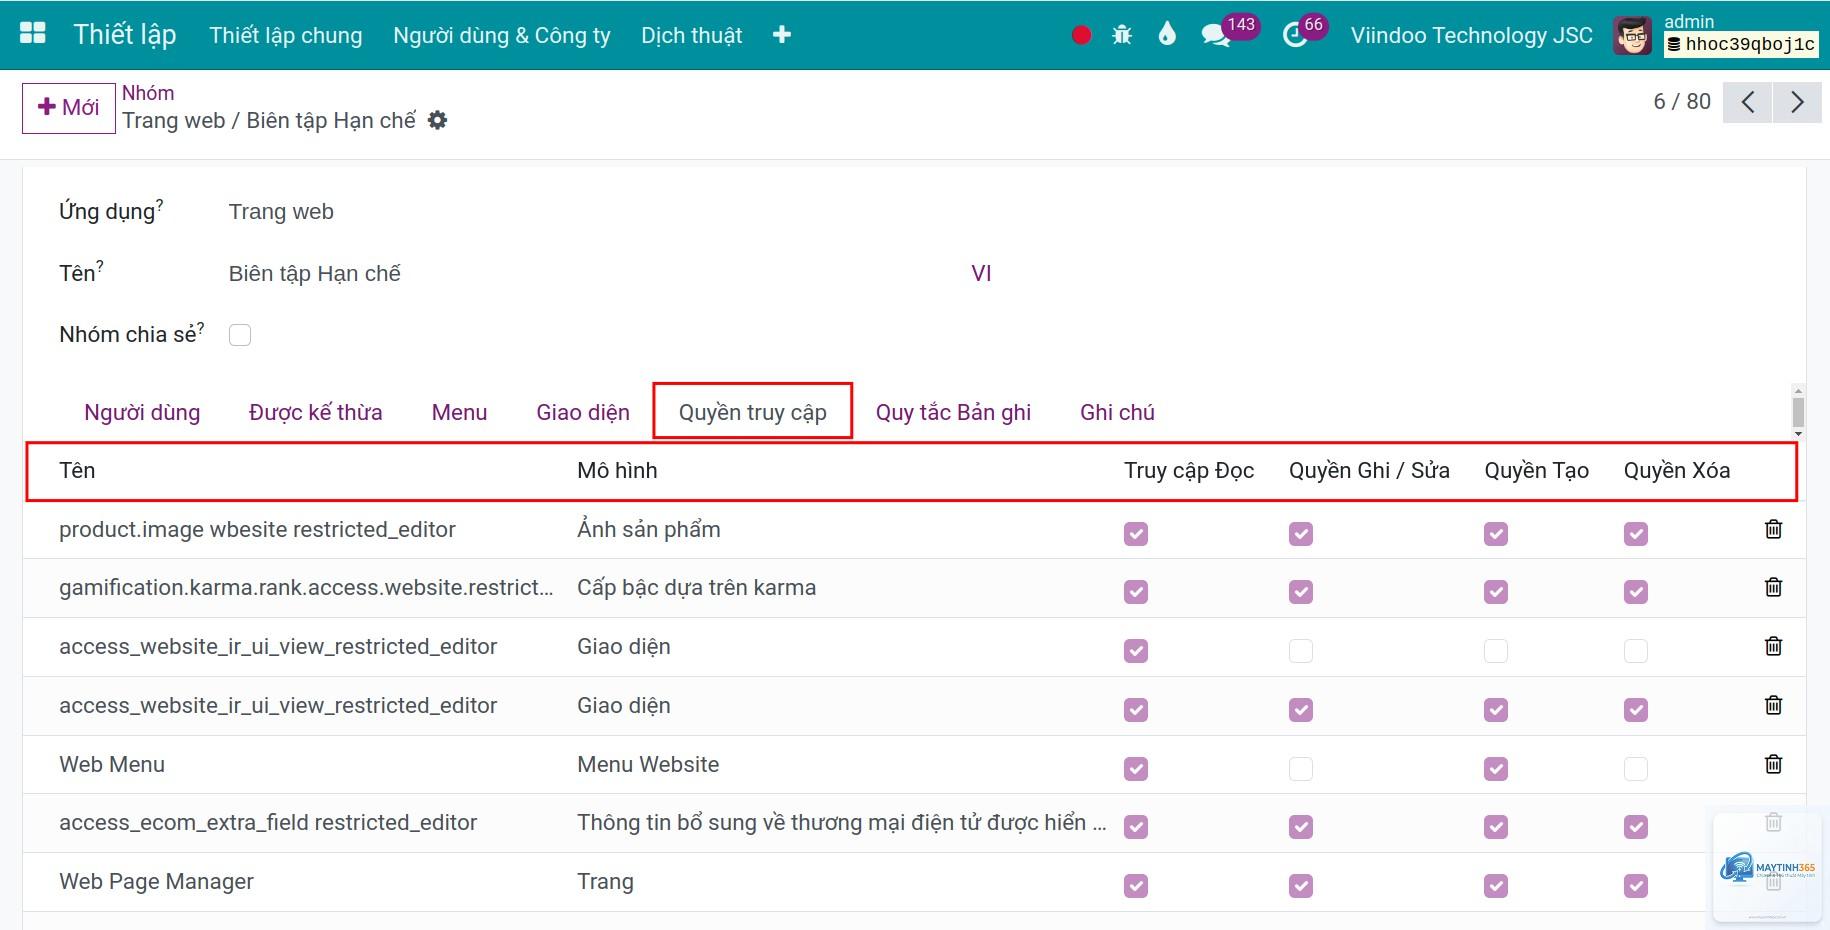Open the Người dùng & Công ty menu

pyautogui.click(x=502, y=35)
